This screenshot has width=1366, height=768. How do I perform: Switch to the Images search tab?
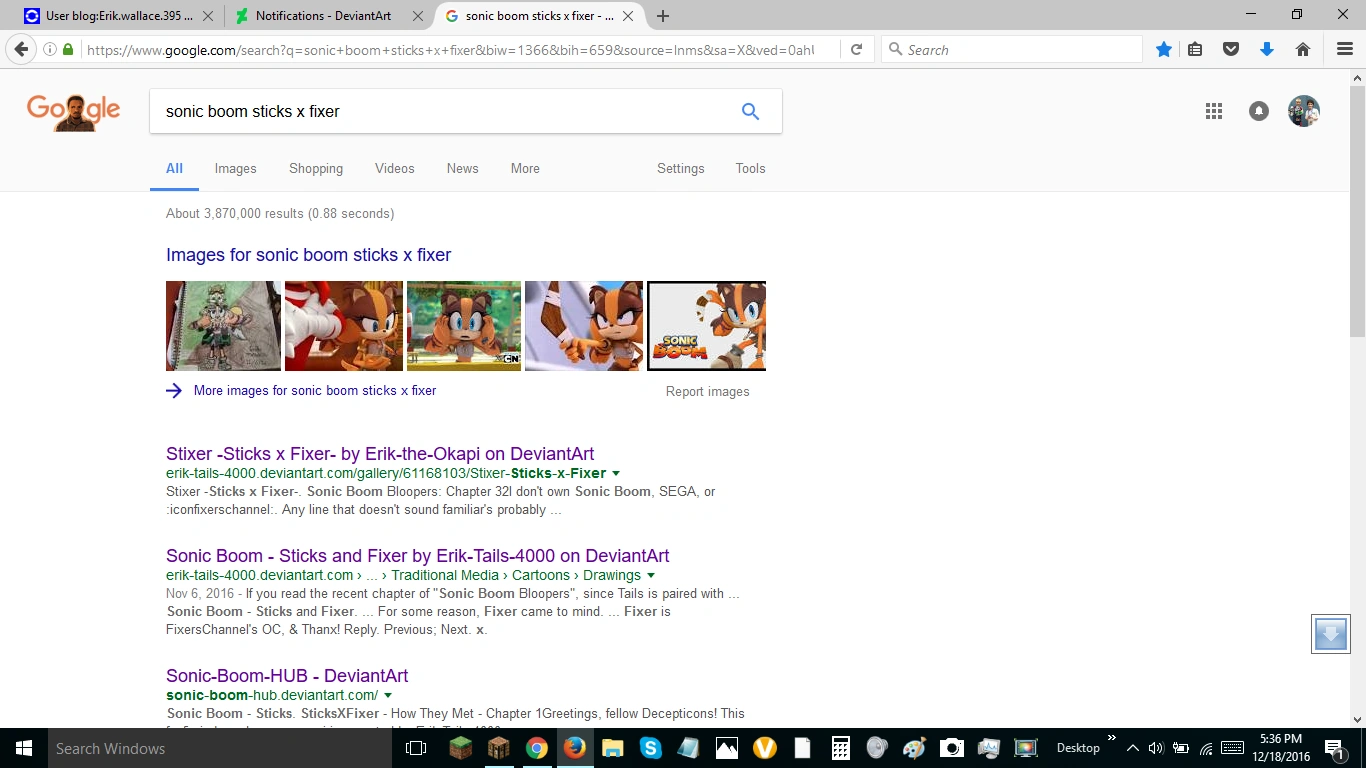coord(236,169)
